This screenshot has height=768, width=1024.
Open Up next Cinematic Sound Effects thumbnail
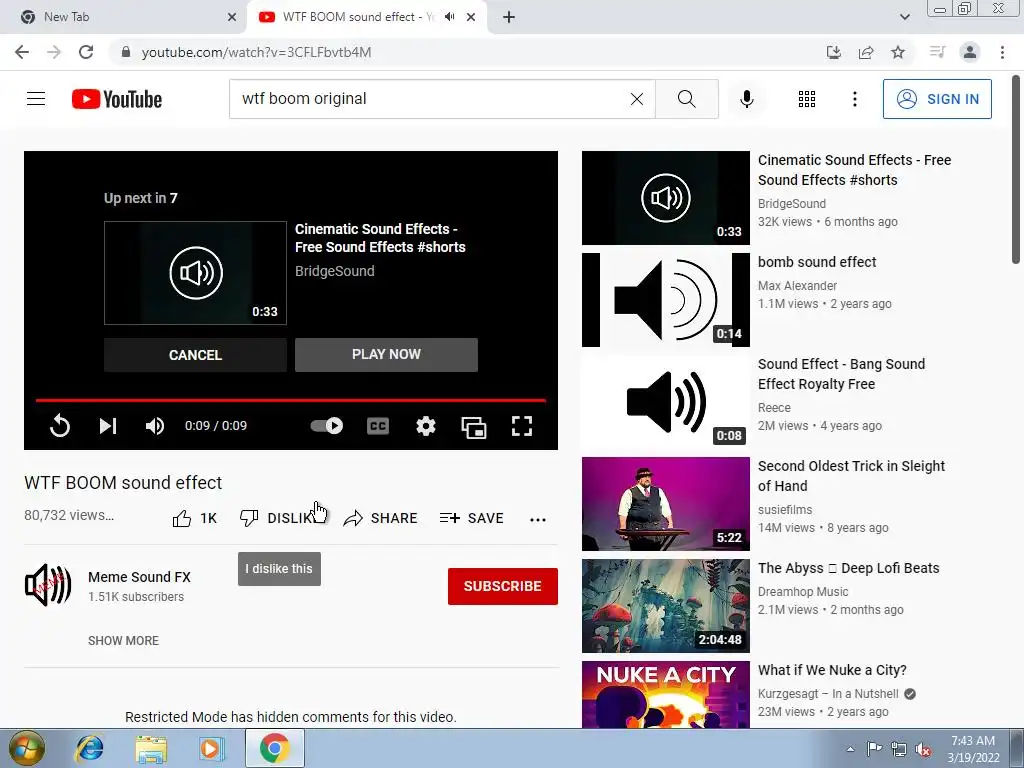click(x=195, y=273)
